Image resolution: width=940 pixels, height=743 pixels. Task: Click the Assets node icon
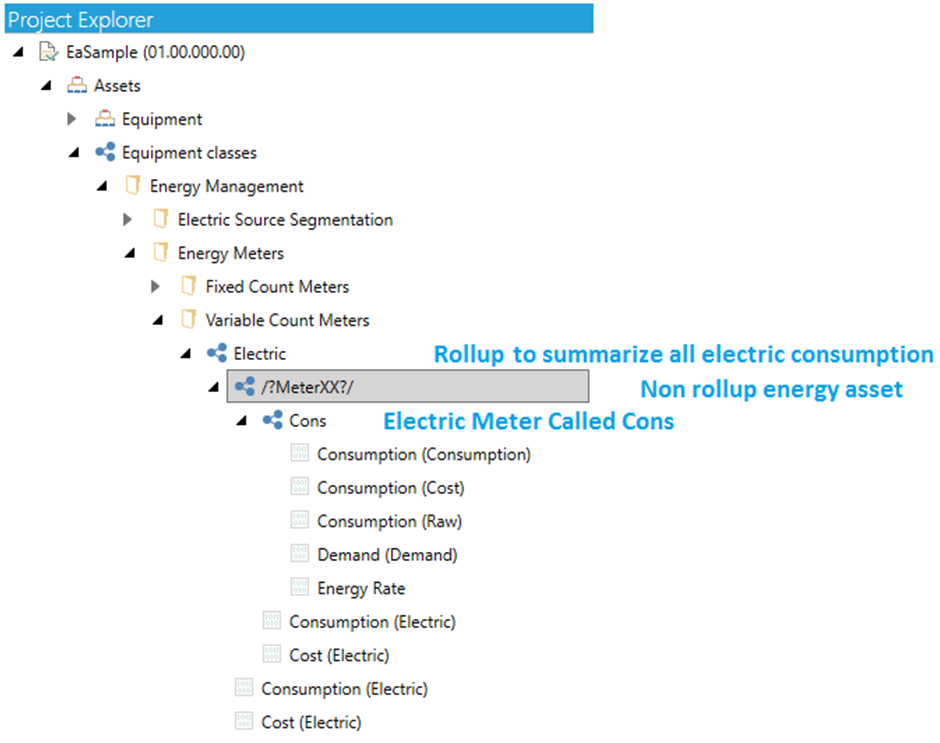pos(77,85)
